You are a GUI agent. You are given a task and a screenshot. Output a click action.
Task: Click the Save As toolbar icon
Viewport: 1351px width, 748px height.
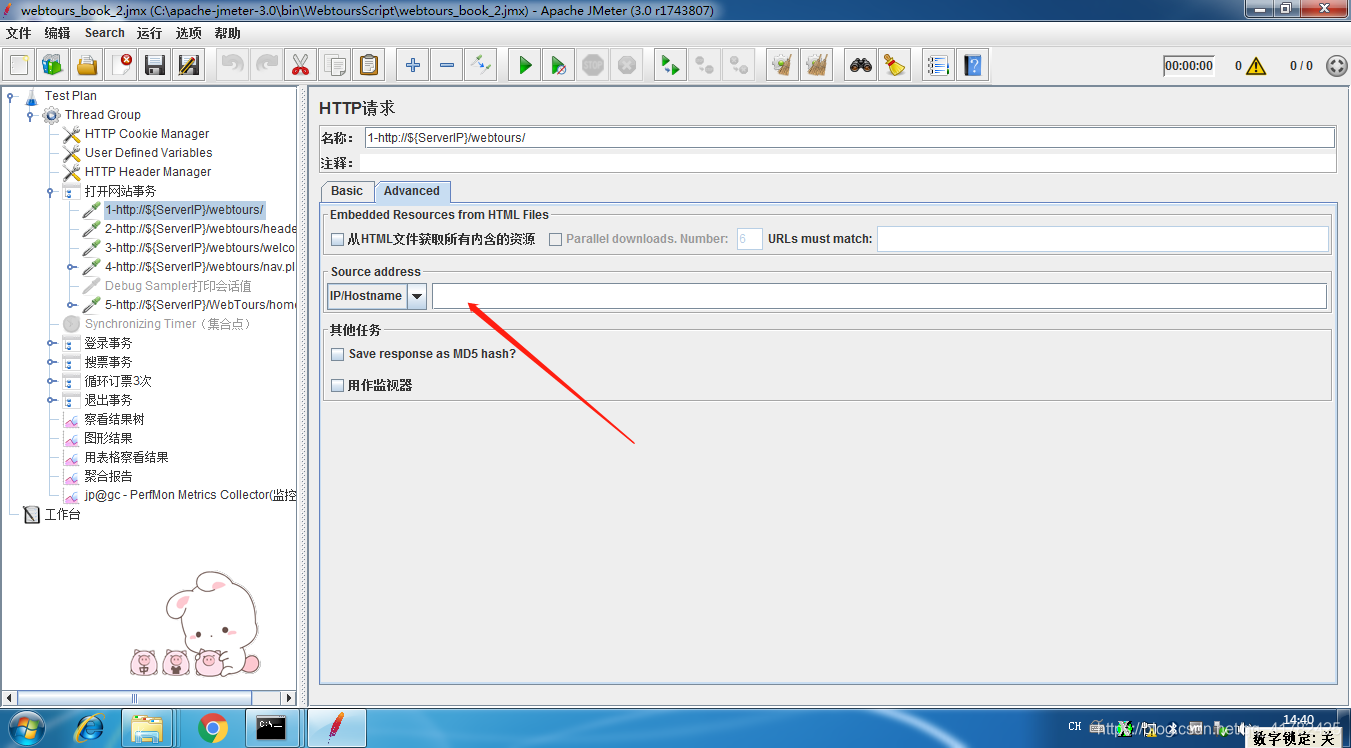189,66
